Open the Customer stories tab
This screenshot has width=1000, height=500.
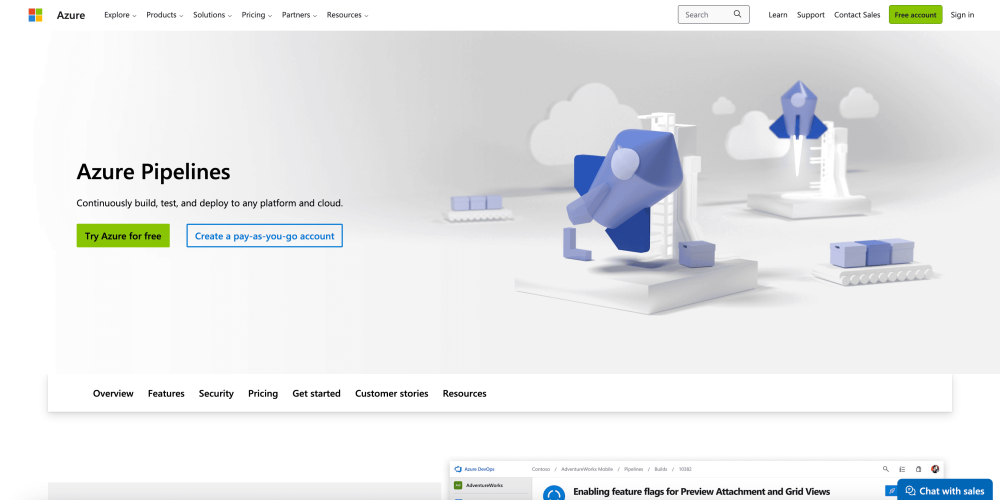[x=392, y=393]
